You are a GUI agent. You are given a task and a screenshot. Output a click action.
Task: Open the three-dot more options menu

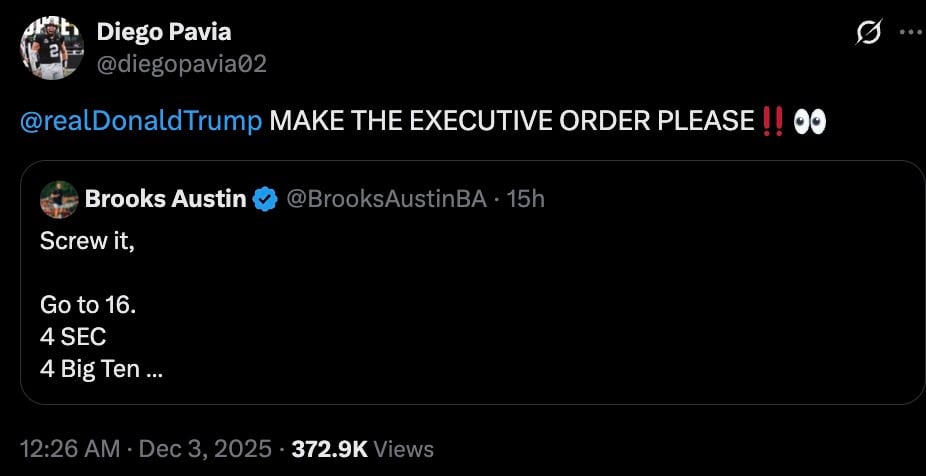tap(908, 31)
